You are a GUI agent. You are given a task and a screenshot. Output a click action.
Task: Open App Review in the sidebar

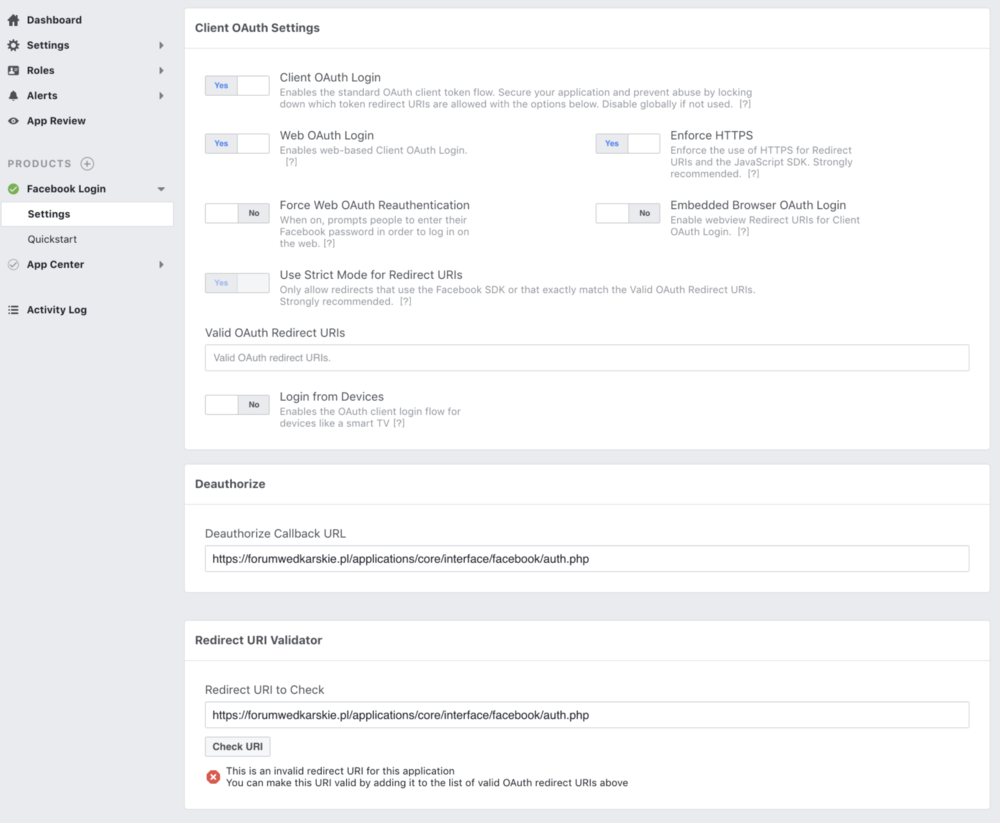(56, 121)
